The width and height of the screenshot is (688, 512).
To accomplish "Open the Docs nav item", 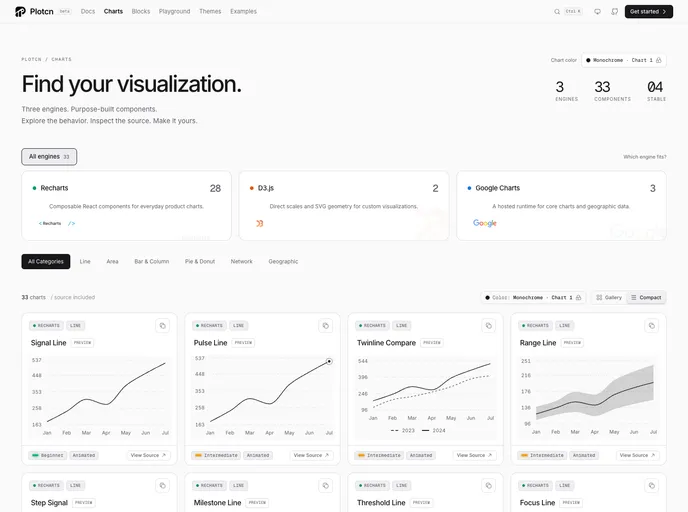I will (88, 11).
